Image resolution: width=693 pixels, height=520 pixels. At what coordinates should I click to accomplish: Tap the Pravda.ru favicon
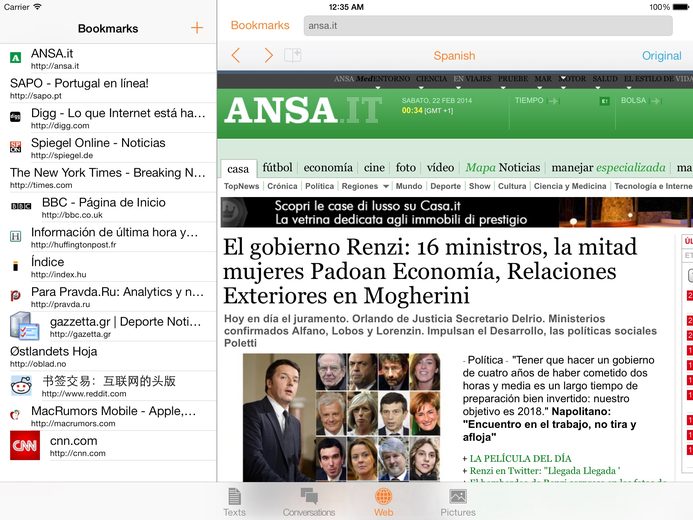[x=15, y=296]
